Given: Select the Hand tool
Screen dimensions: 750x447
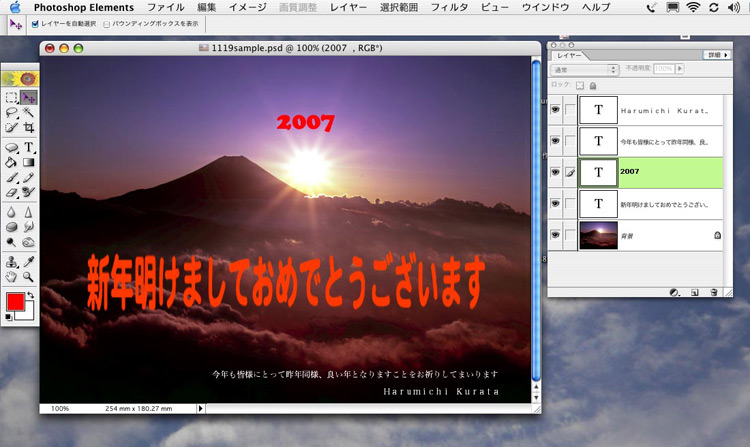Looking at the screenshot, I should [11, 277].
